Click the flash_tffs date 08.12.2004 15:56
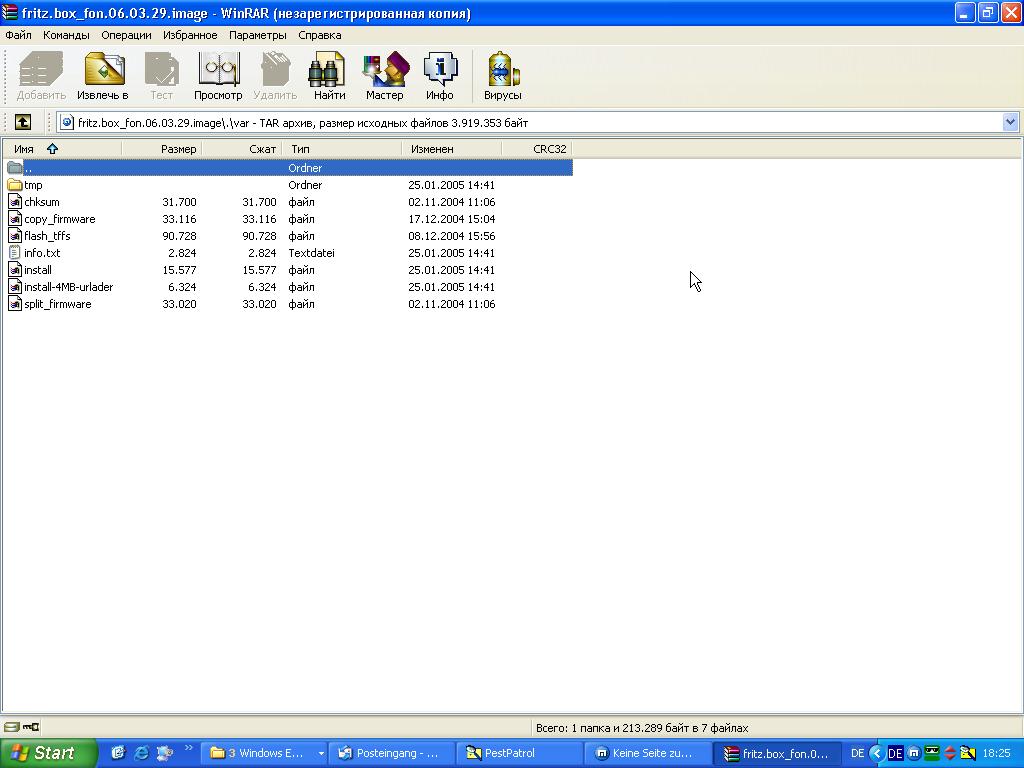Screen dimensions: 1024x768 pyautogui.click(x=451, y=236)
